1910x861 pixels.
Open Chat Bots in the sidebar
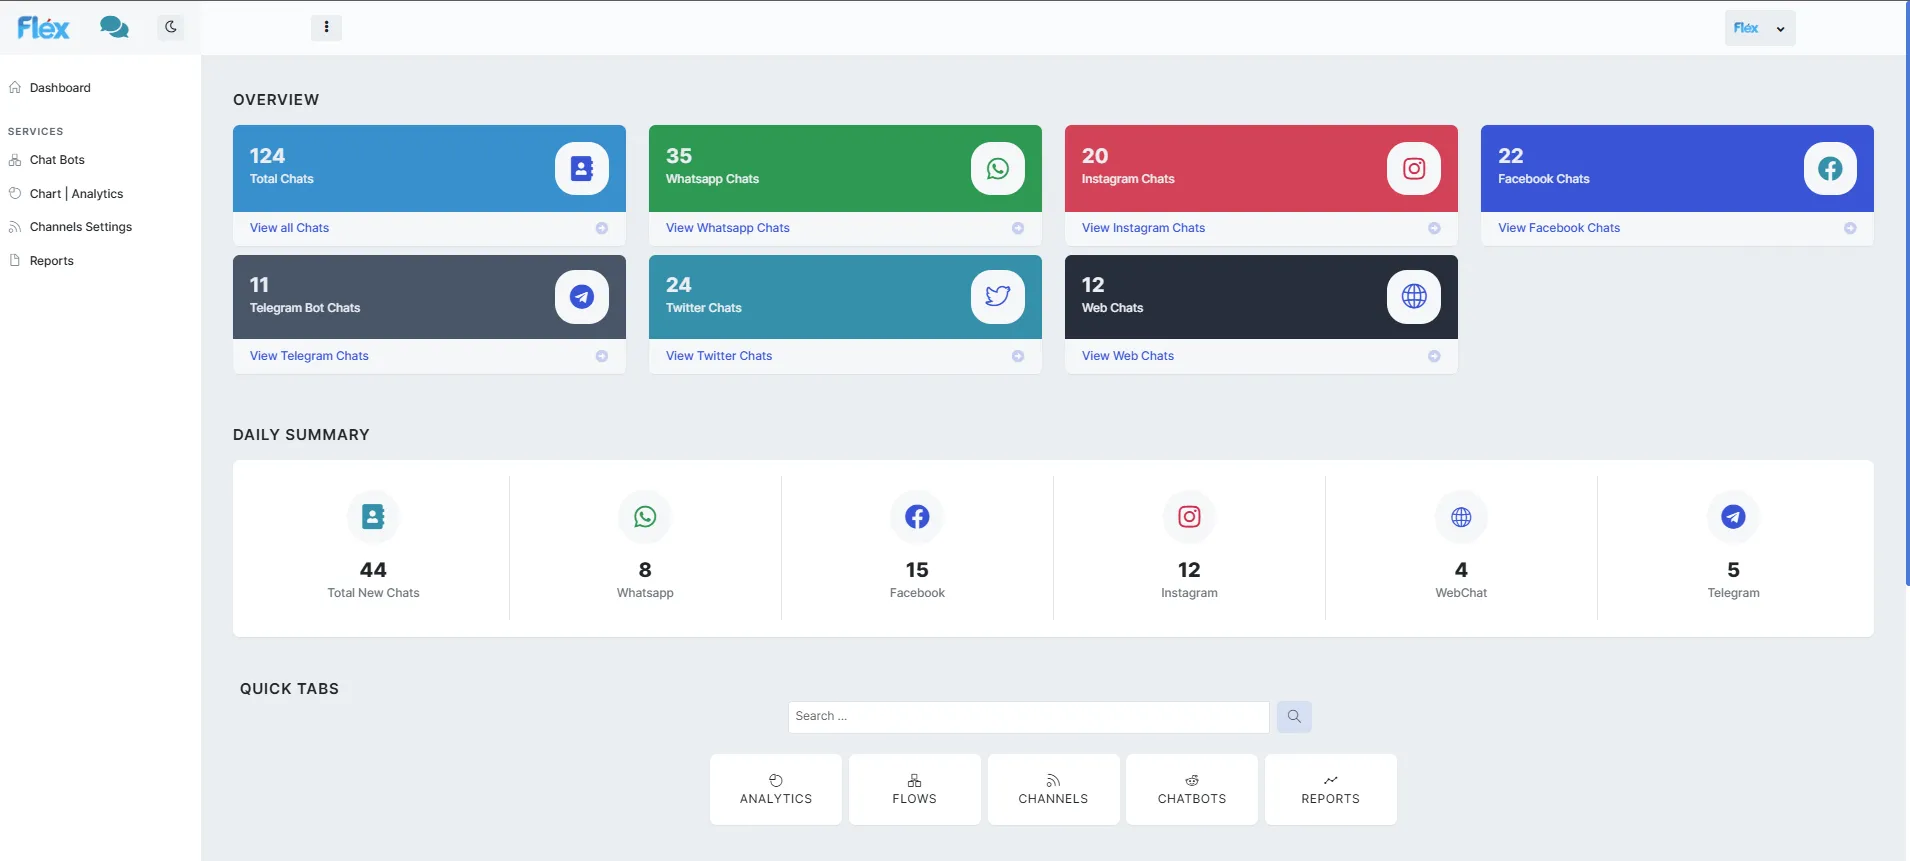(57, 160)
